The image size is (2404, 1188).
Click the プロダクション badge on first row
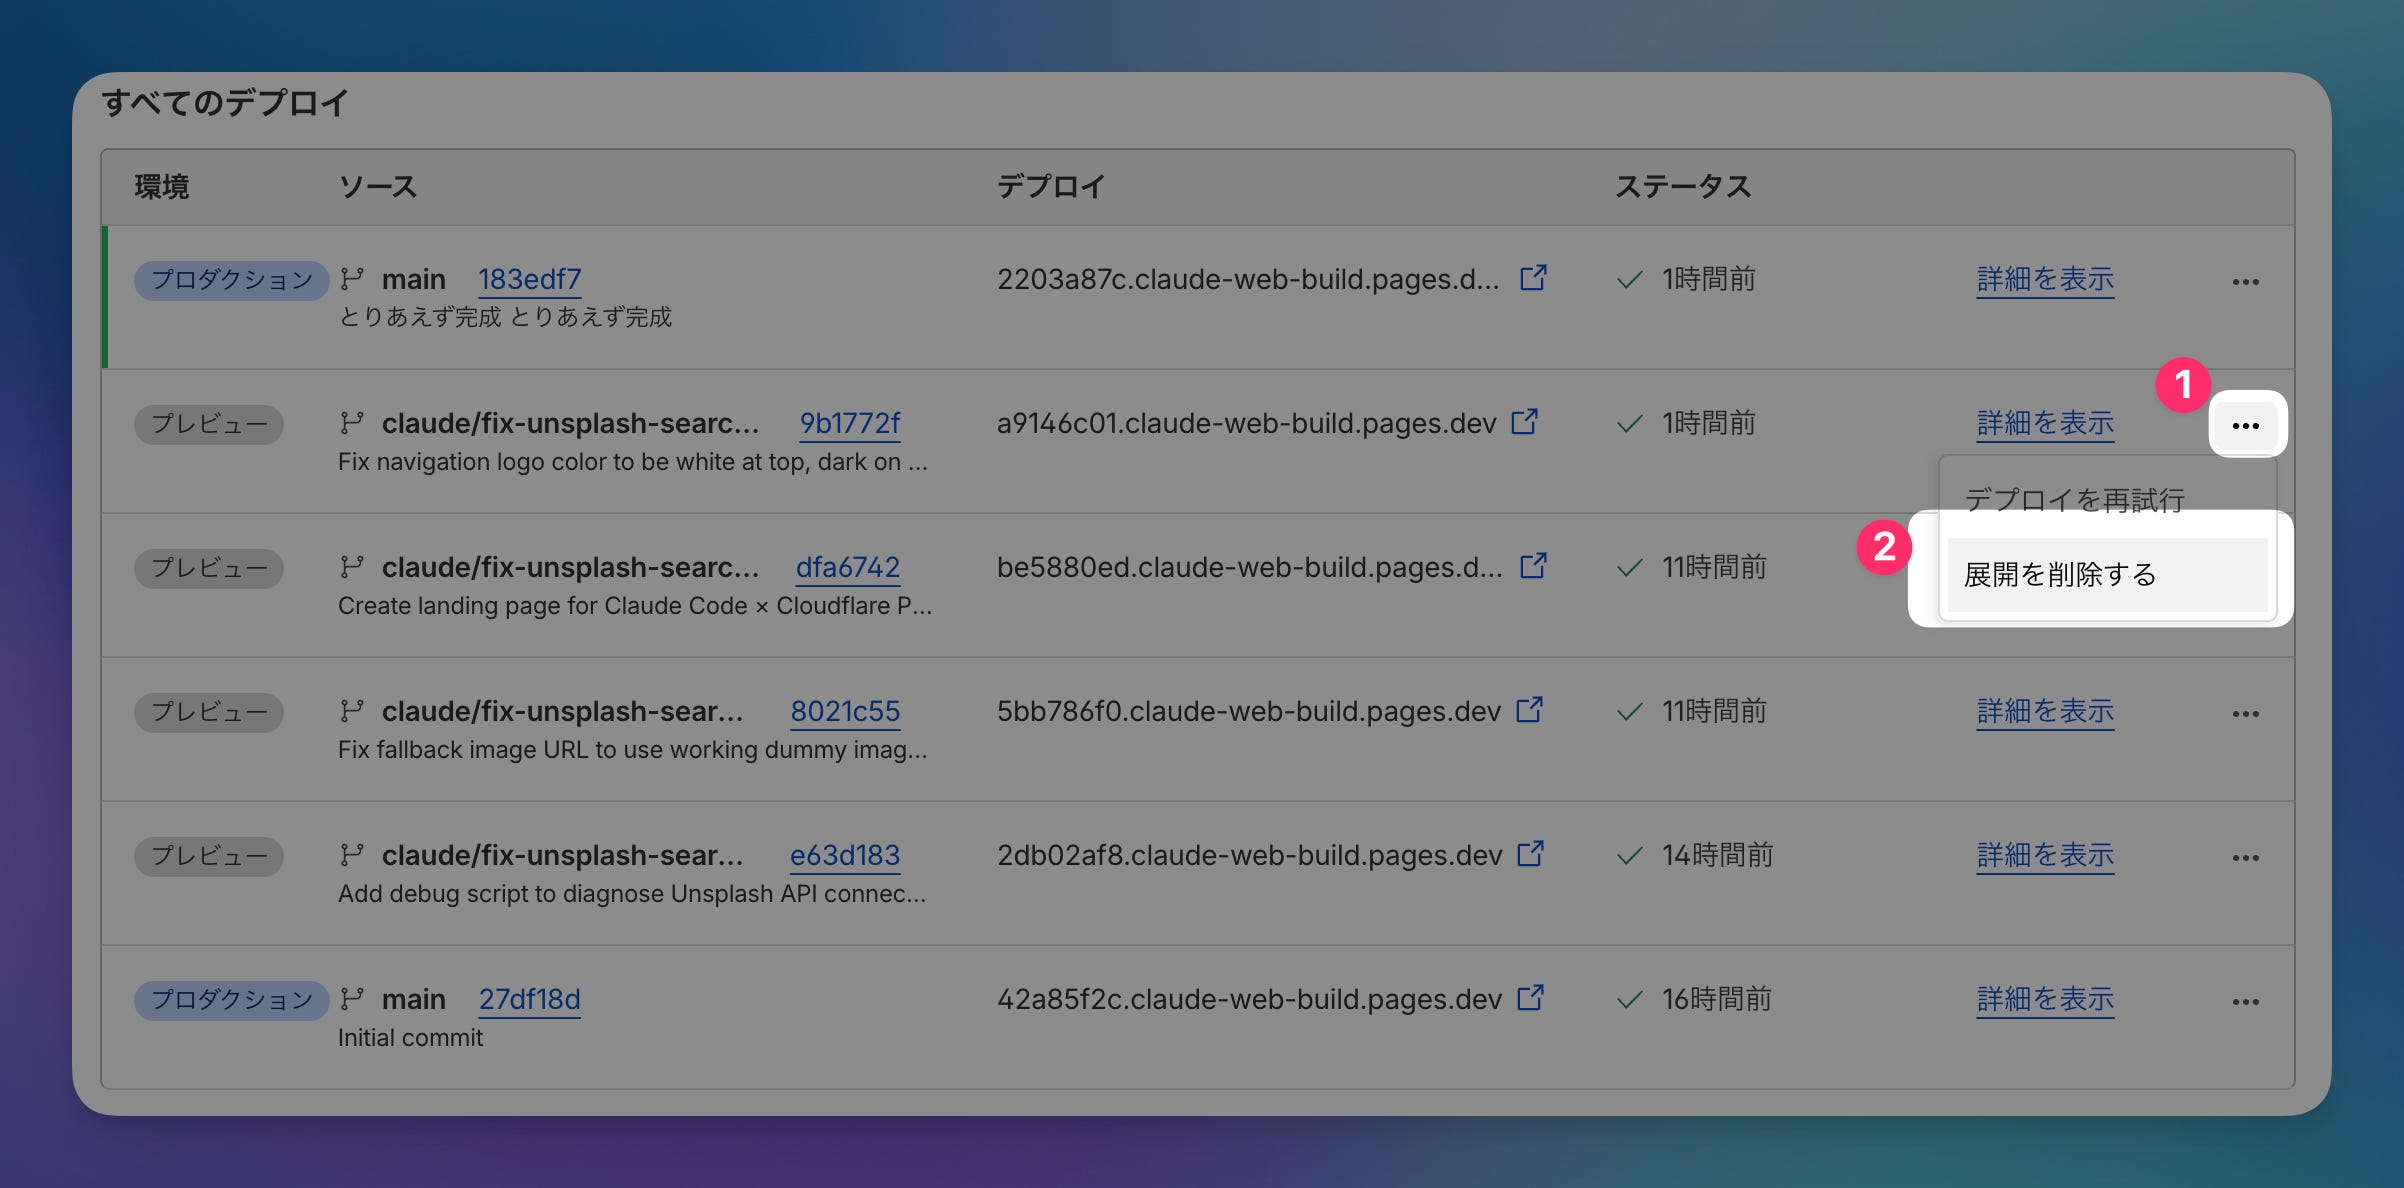click(231, 280)
